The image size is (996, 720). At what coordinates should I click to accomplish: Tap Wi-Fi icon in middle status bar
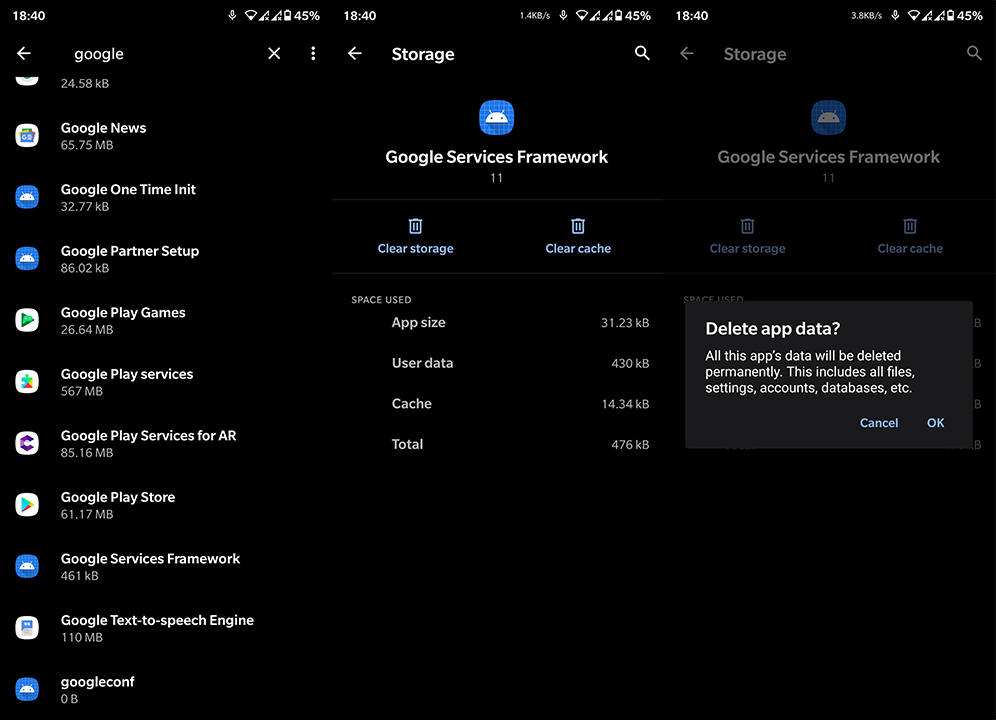tap(582, 15)
